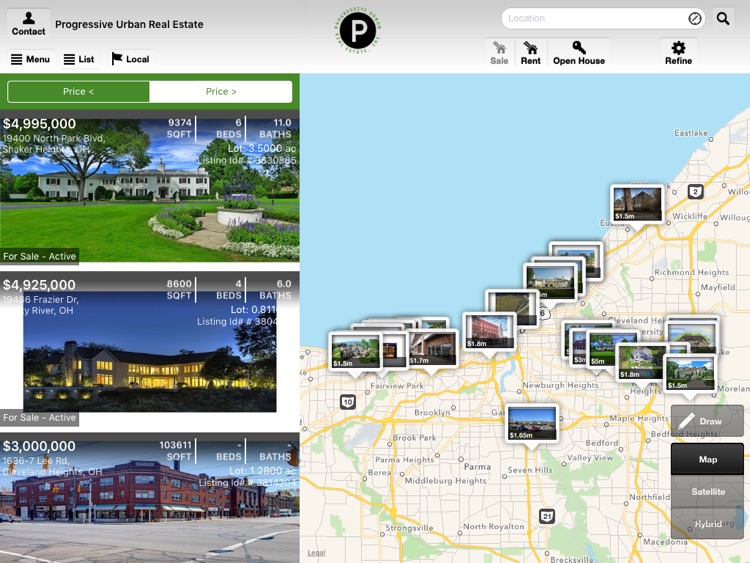Open Local flag section

(x=131, y=59)
